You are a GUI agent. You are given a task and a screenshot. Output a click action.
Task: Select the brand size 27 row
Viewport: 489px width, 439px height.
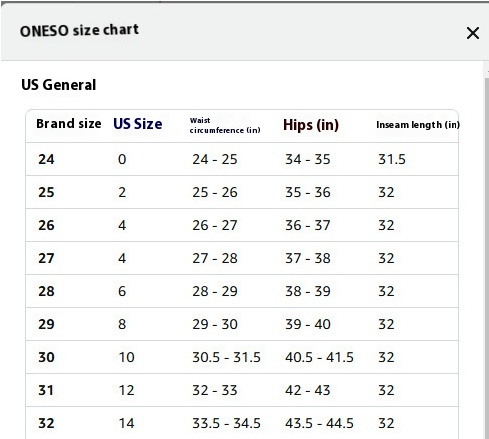(242, 258)
